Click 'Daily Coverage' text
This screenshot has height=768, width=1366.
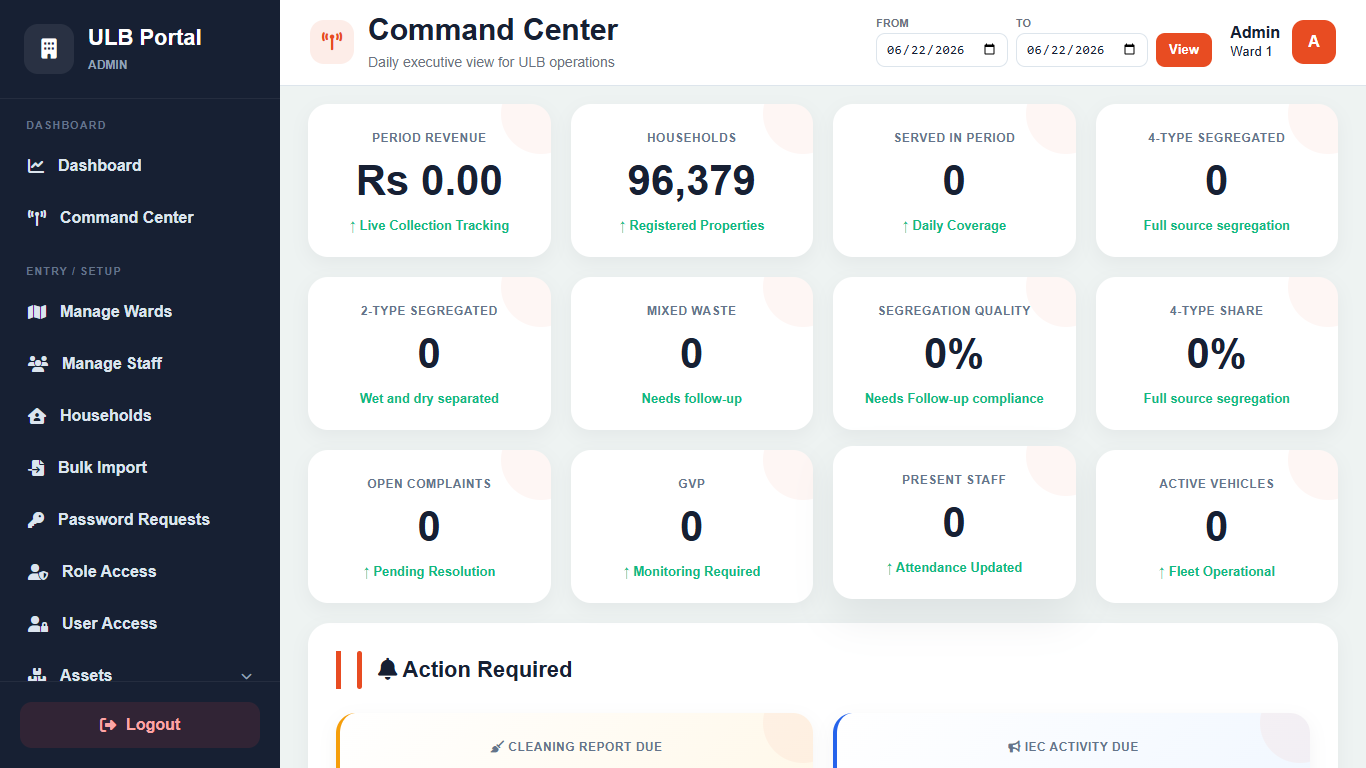pos(959,226)
